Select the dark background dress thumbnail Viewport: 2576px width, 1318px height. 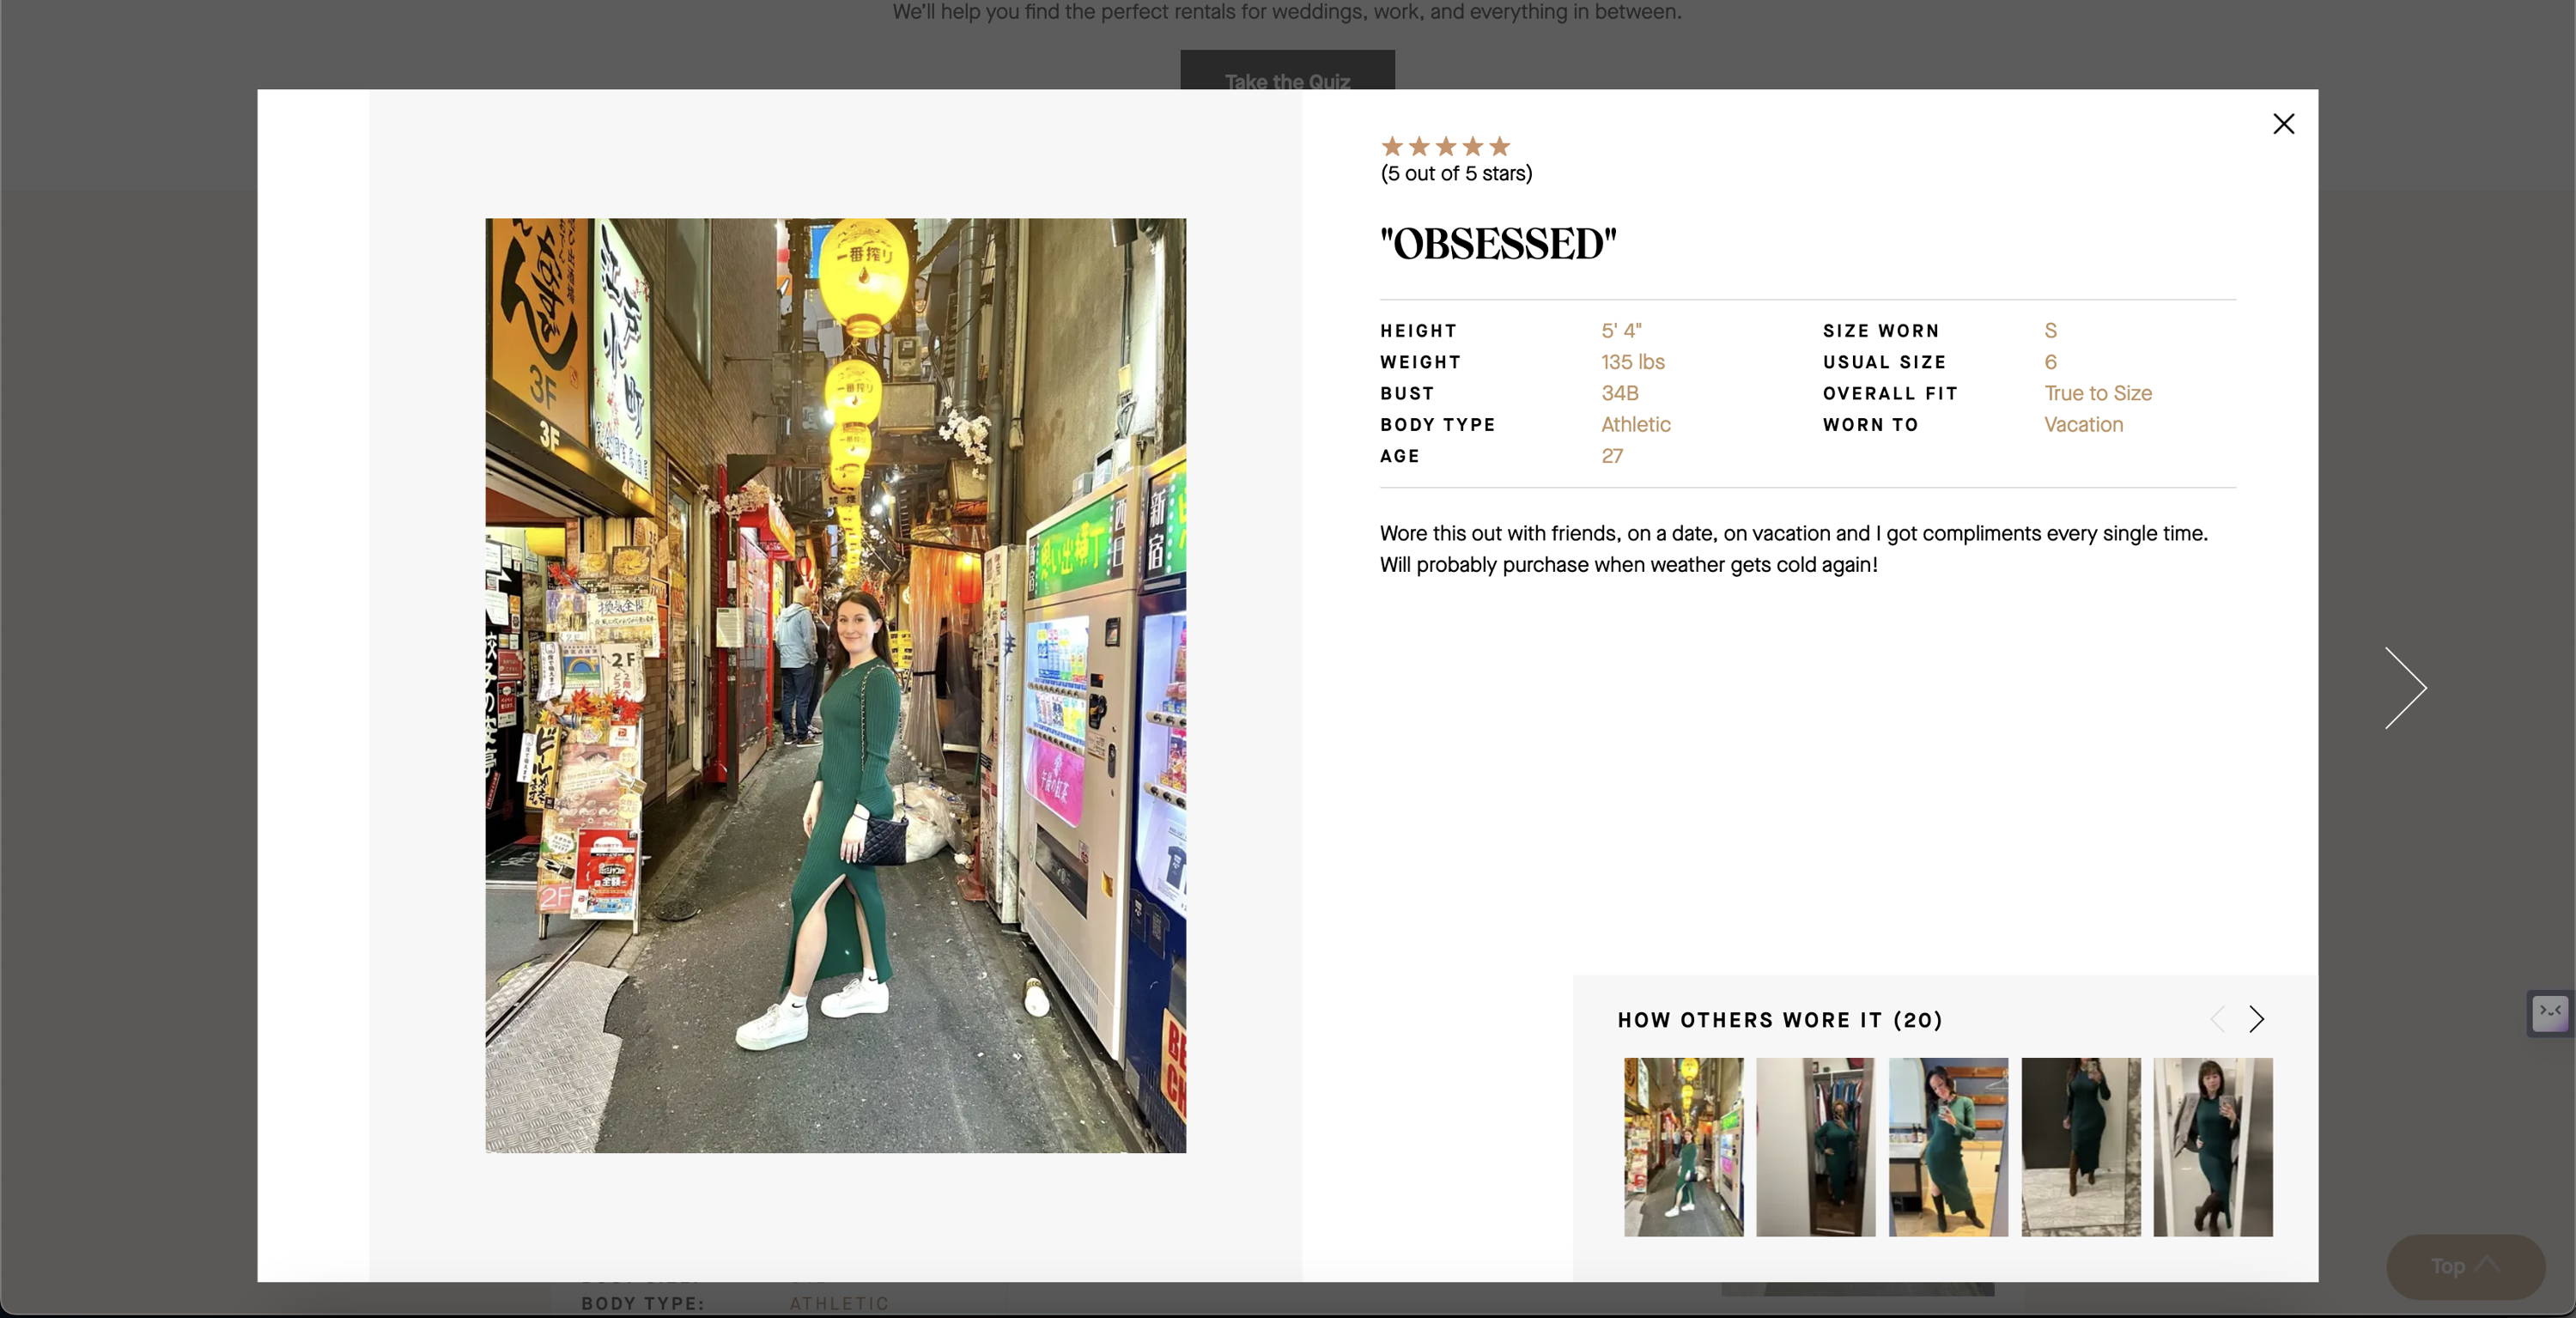pos(2081,1147)
